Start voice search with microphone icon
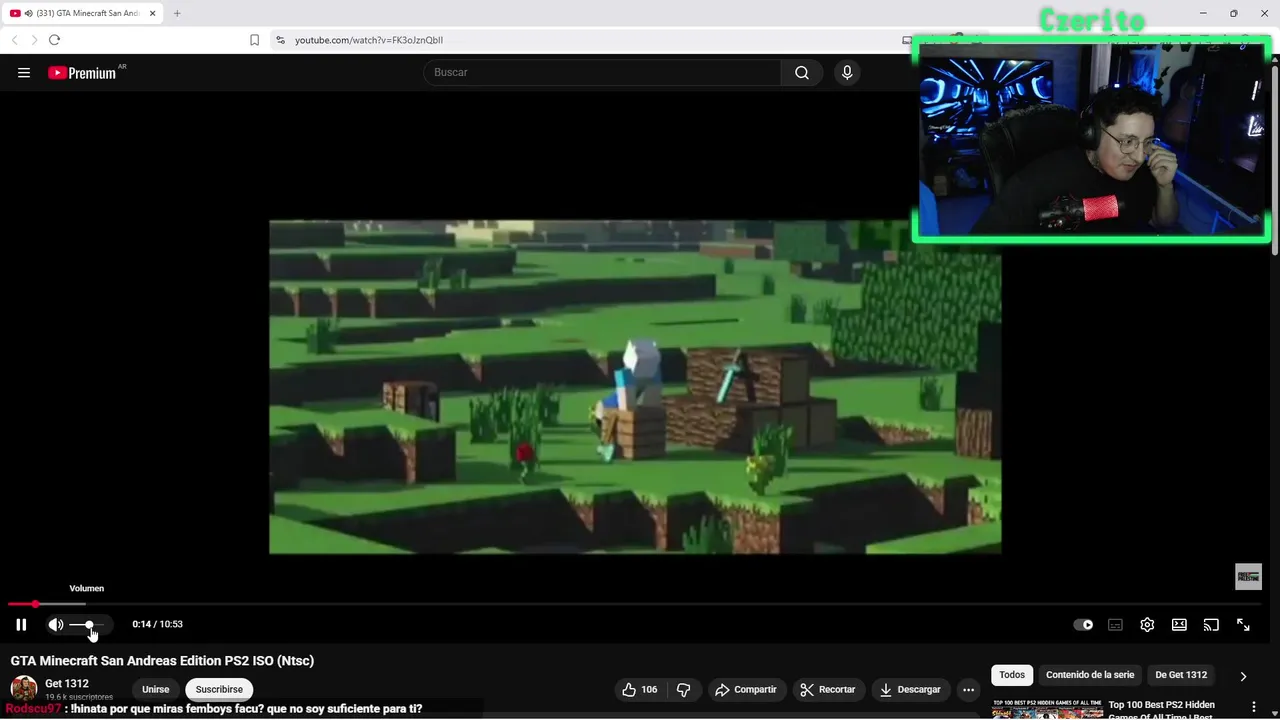 tap(847, 72)
